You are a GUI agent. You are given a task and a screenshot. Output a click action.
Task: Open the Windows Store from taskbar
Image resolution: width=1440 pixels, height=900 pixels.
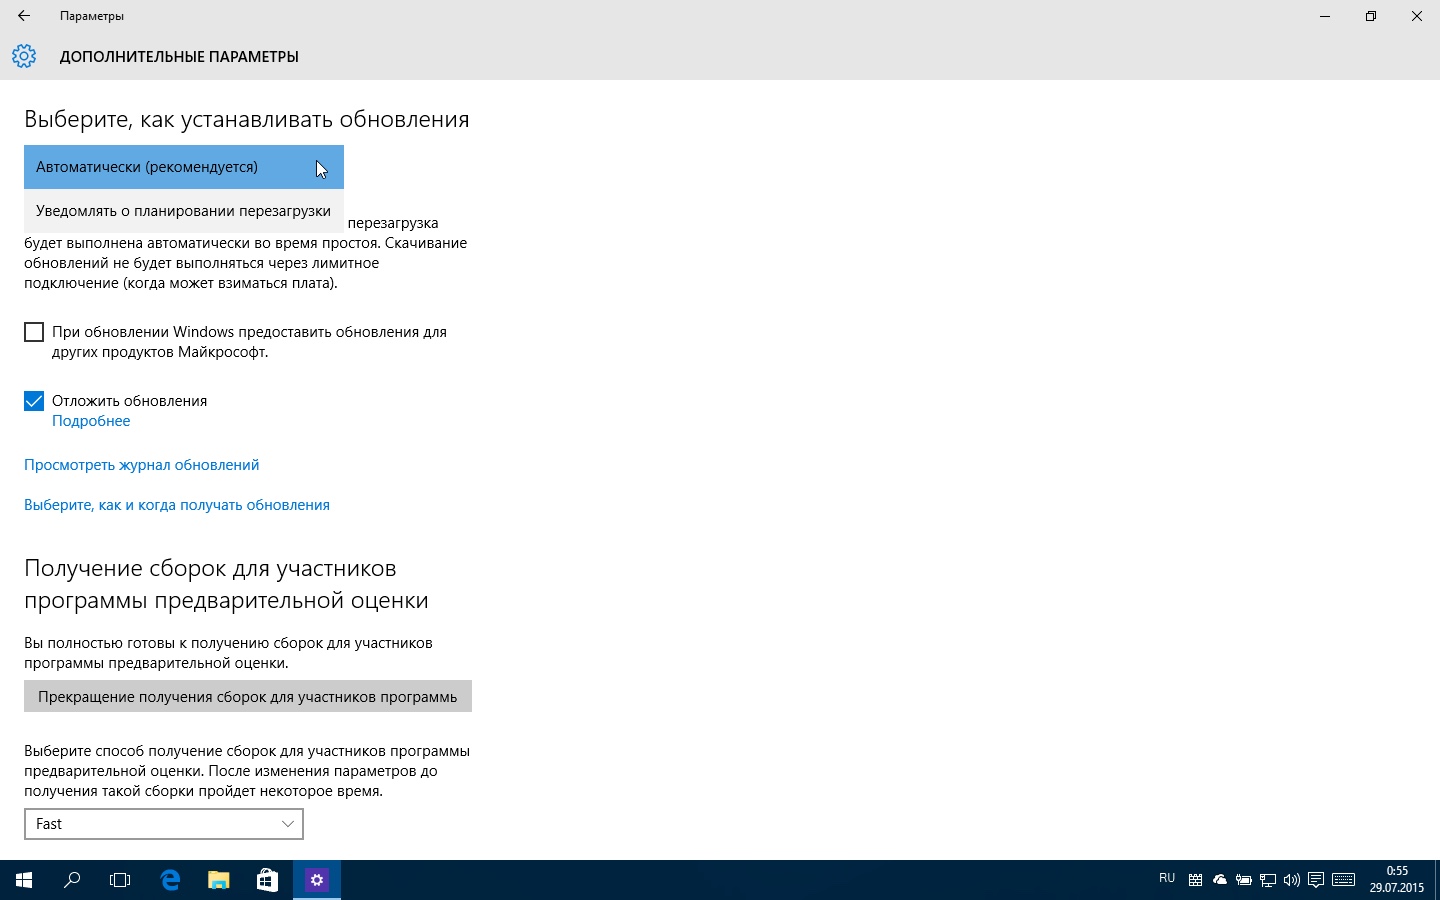click(267, 880)
